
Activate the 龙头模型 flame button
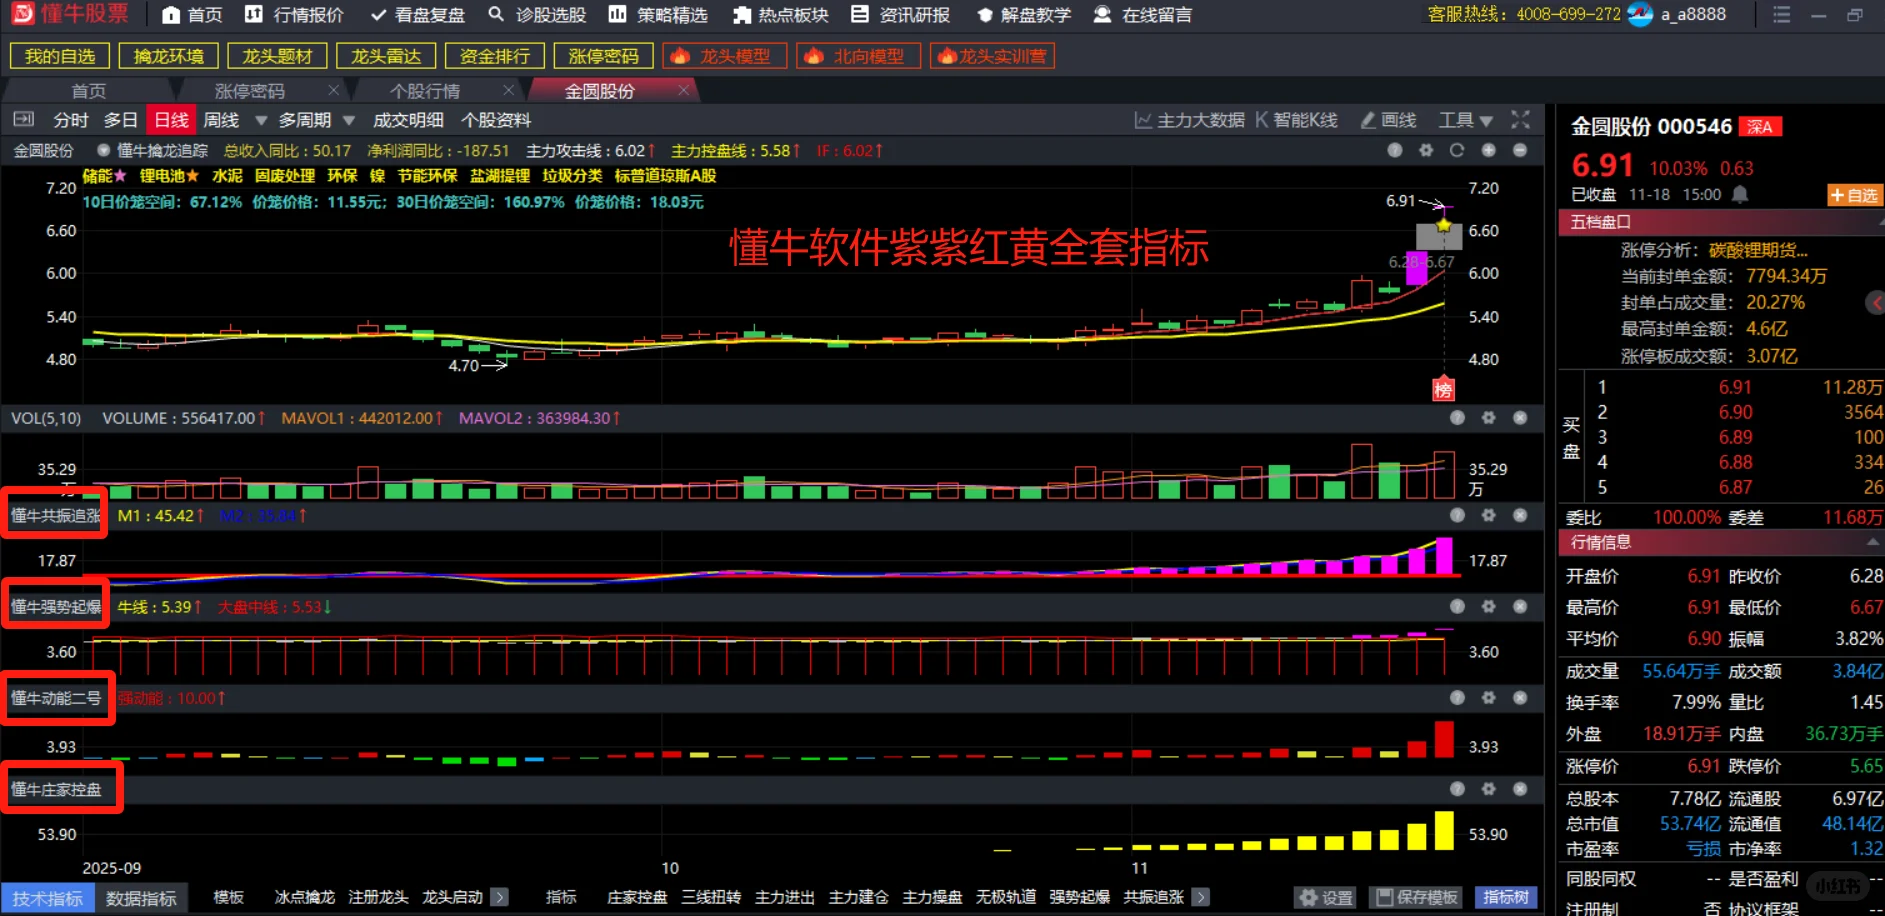[x=725, y=55]
